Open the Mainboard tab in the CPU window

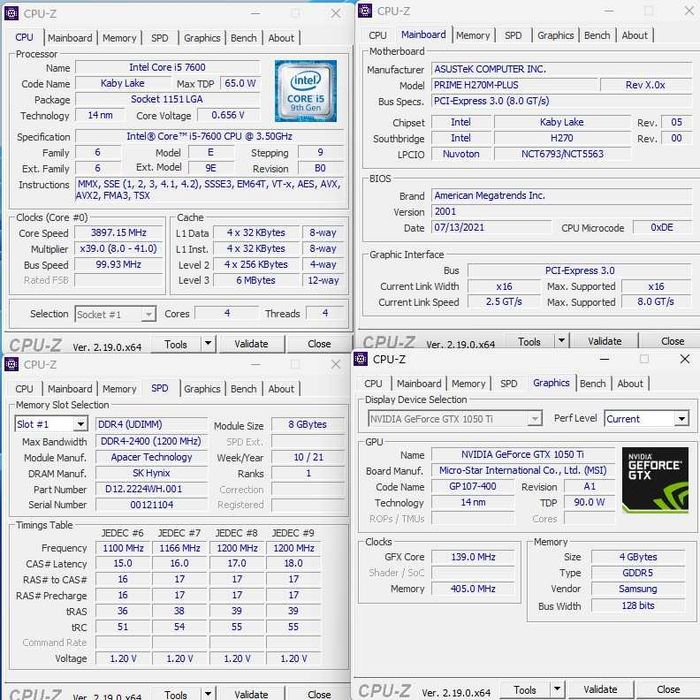click(x=70, y=38)
